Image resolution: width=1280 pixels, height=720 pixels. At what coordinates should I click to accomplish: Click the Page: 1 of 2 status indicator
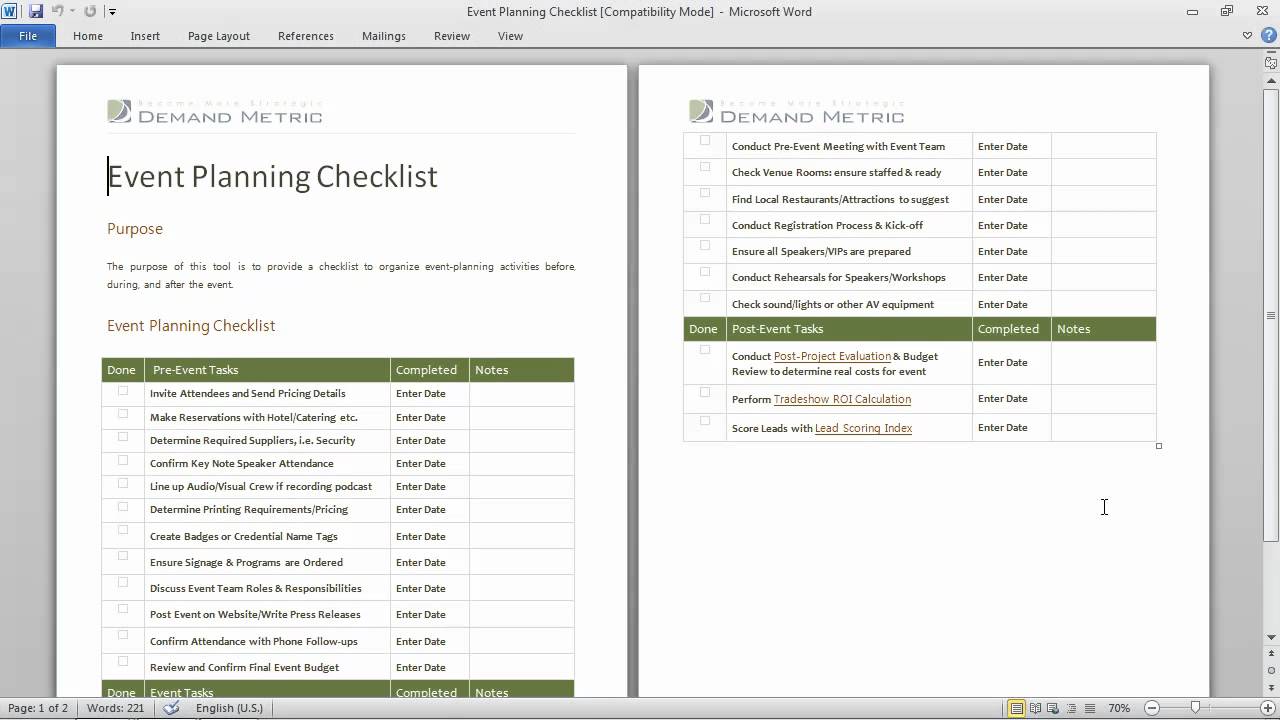(38, 708)
